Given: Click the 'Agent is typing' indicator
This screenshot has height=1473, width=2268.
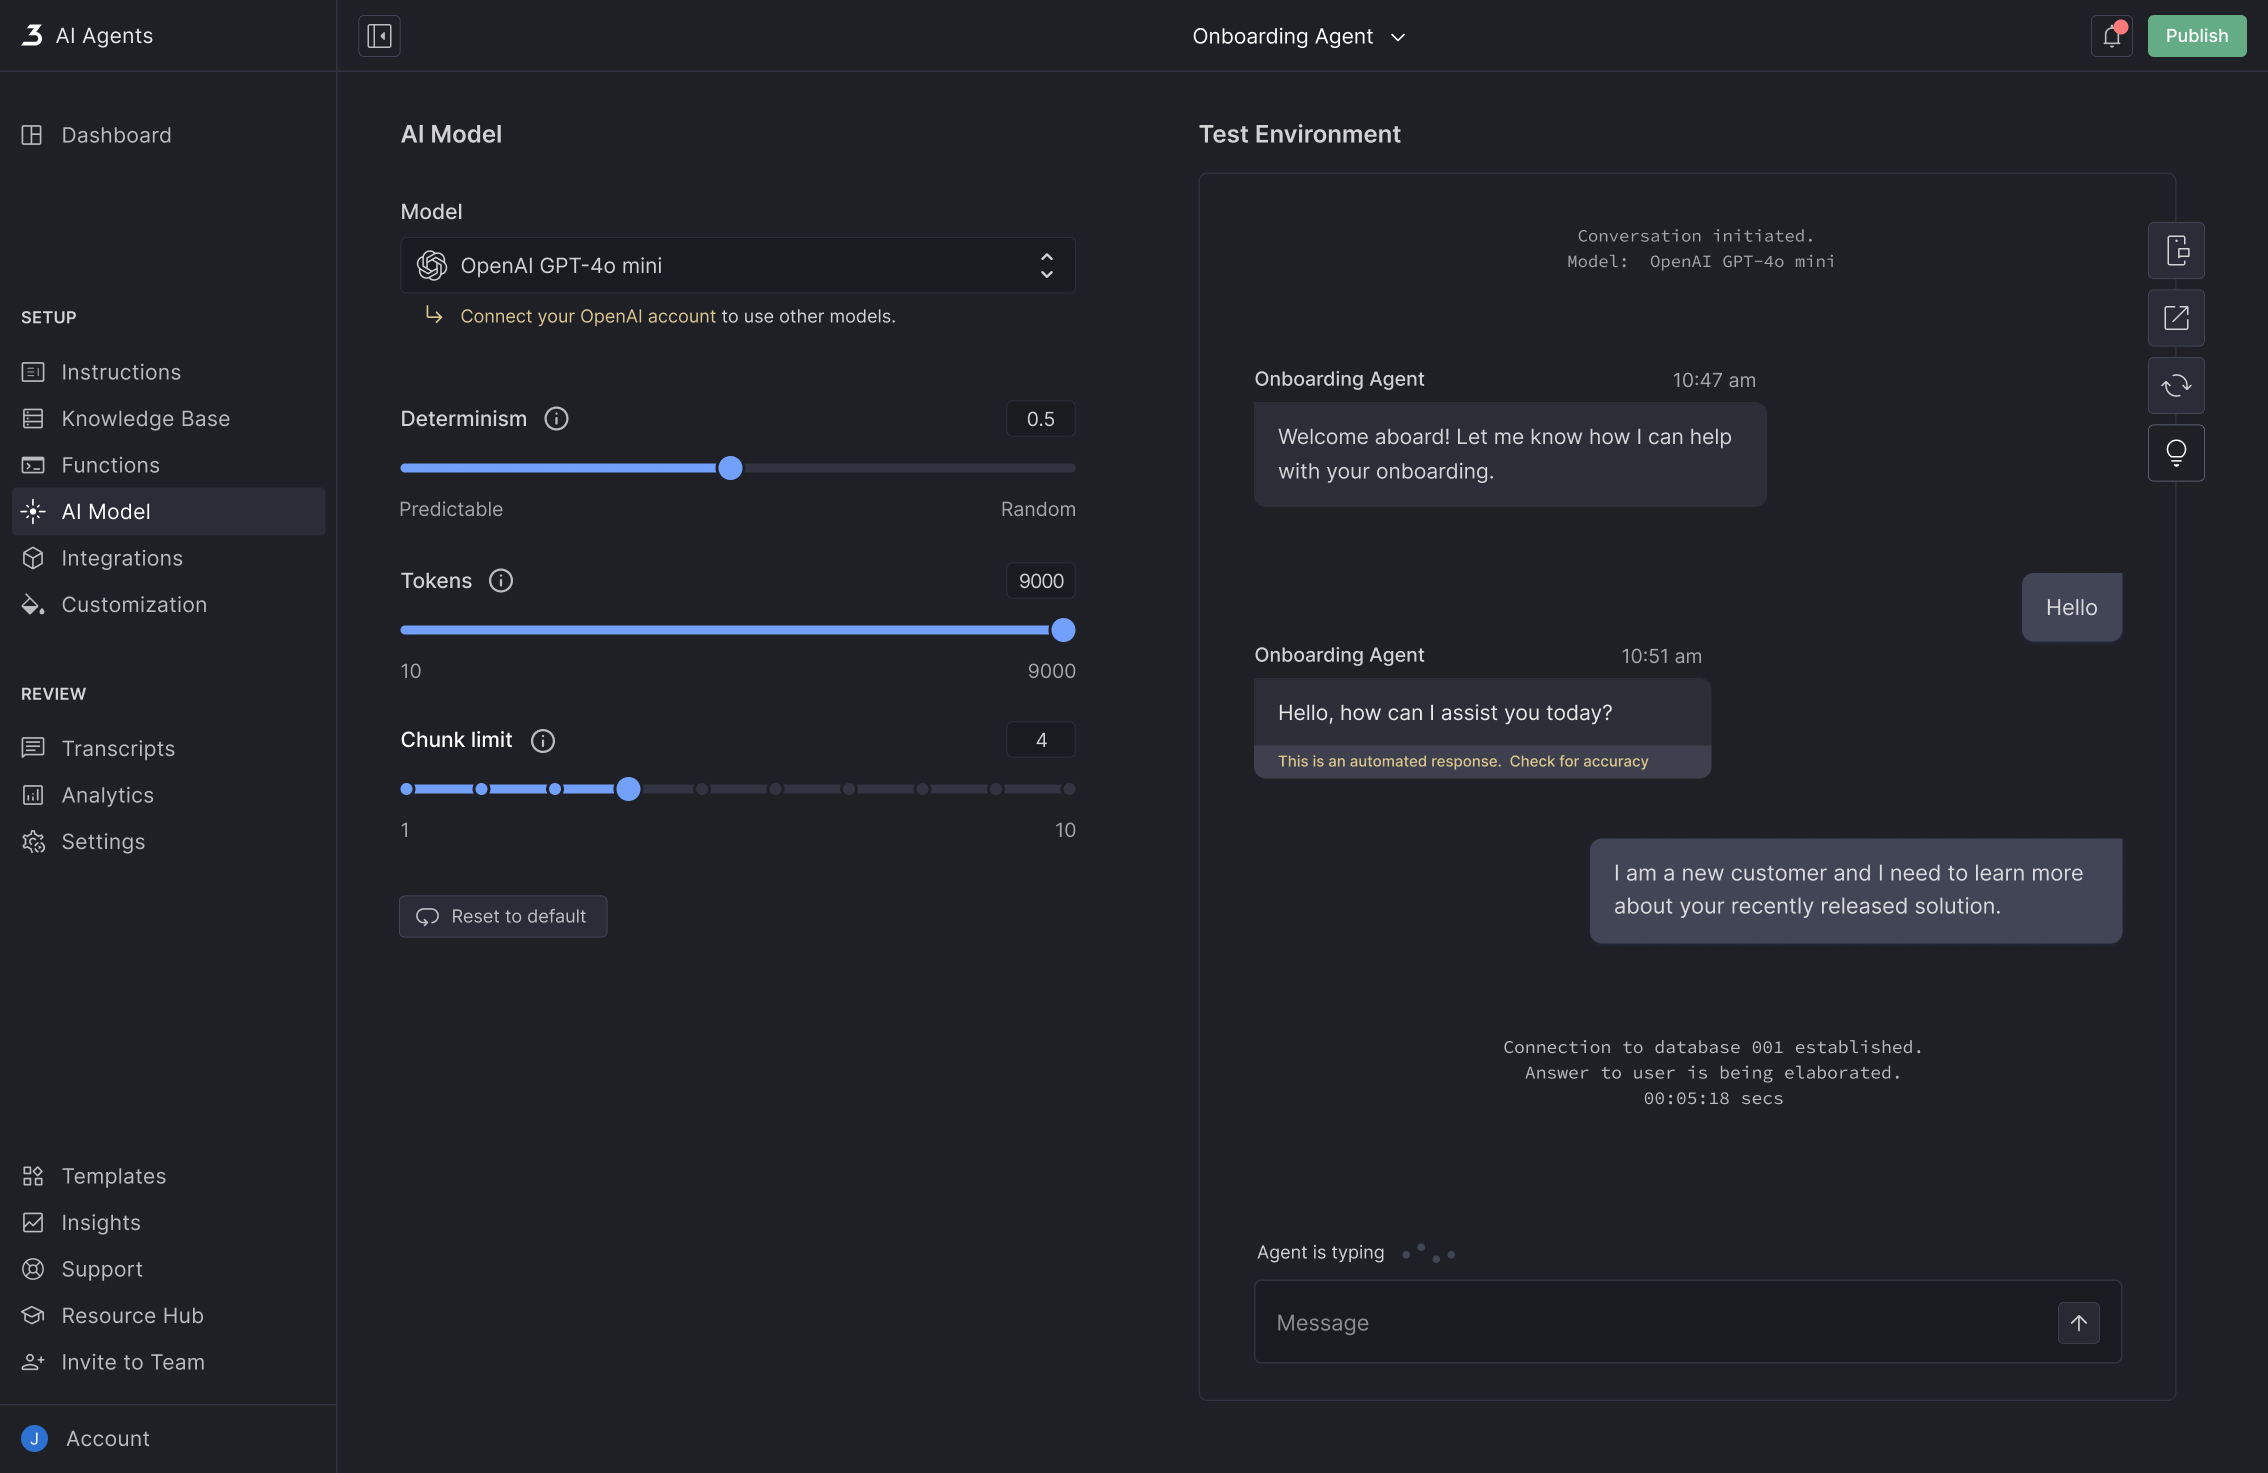Looking at the screenshot, I should 1355,1253.
